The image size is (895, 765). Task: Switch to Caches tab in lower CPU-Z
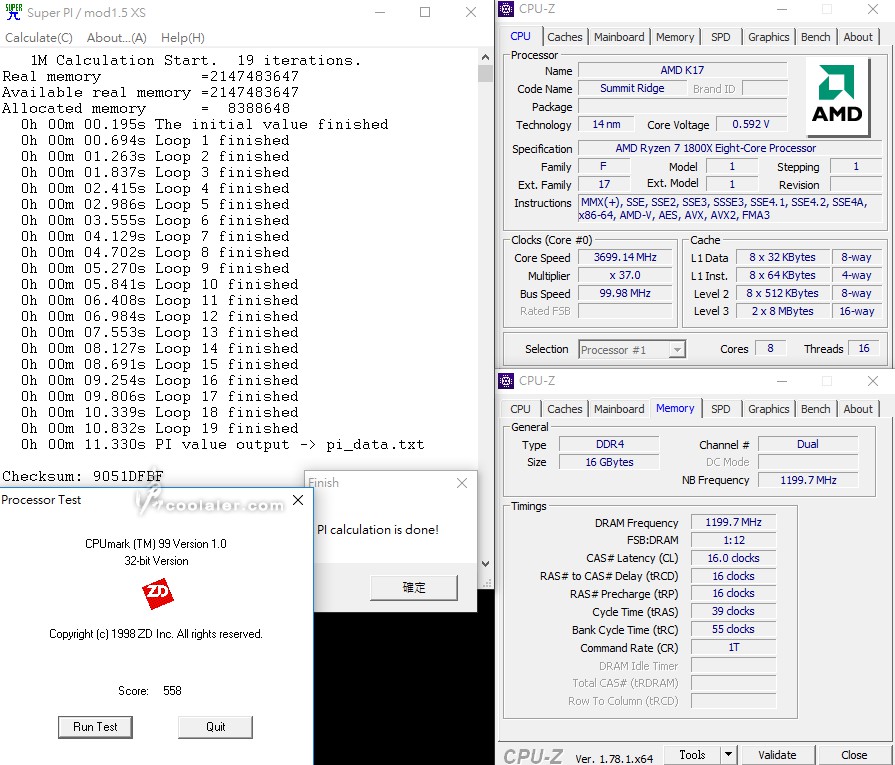click(x=565, y=409)
